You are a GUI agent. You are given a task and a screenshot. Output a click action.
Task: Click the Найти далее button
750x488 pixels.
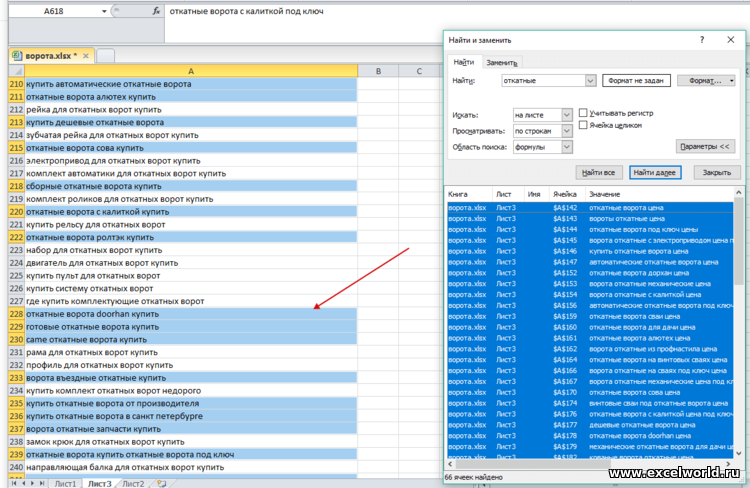click(654, 172)
